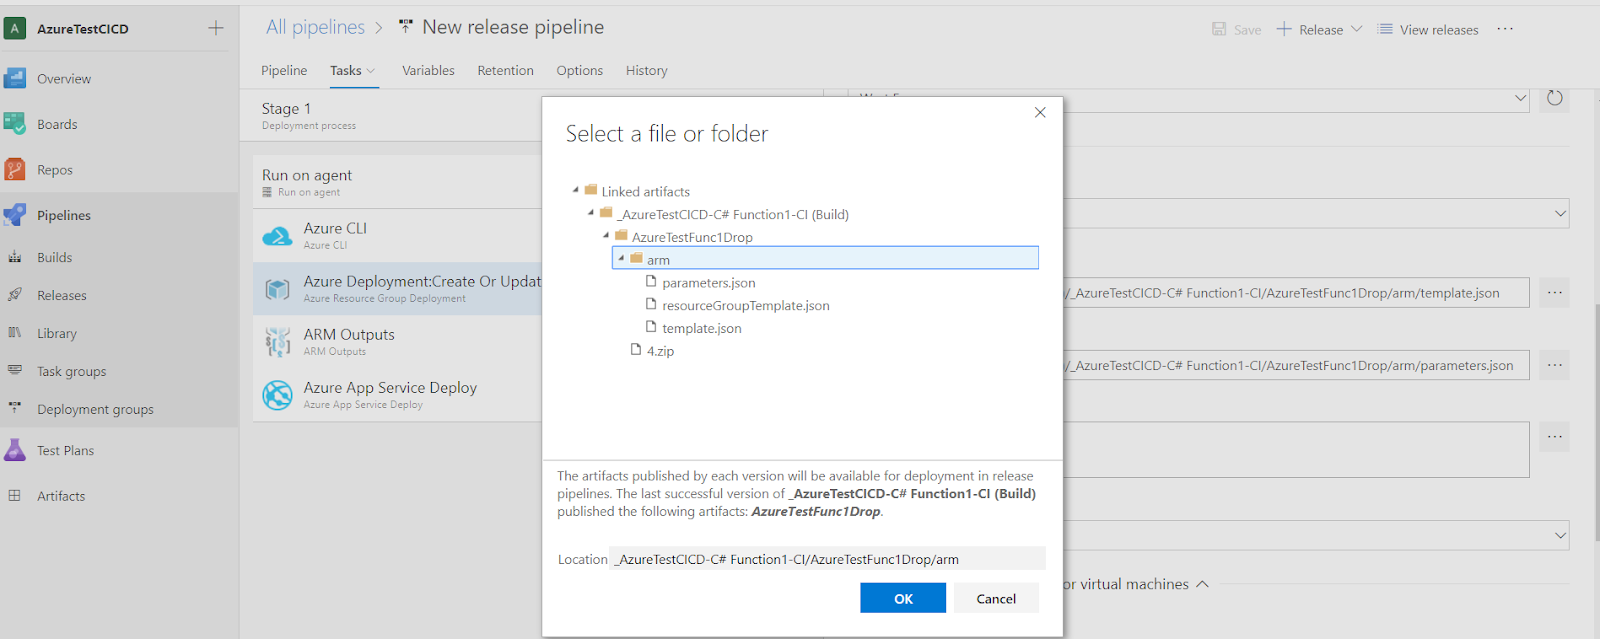Open the Retention tab
The image size is (1600, 639).
pos(505,71)
